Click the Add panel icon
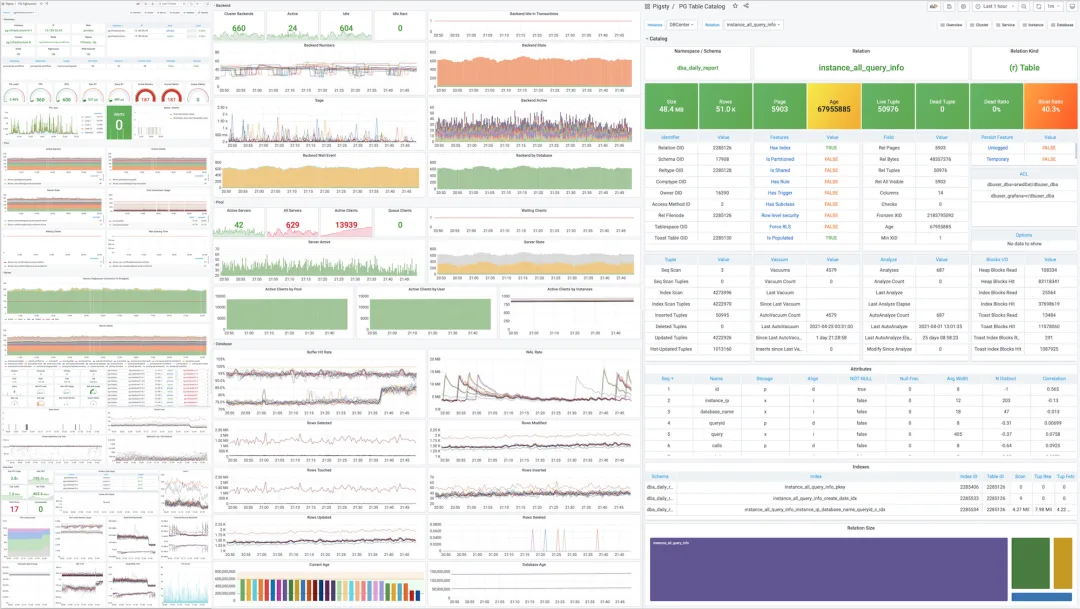The width and height of the screenshot is (1080, 609). (934, 6)
